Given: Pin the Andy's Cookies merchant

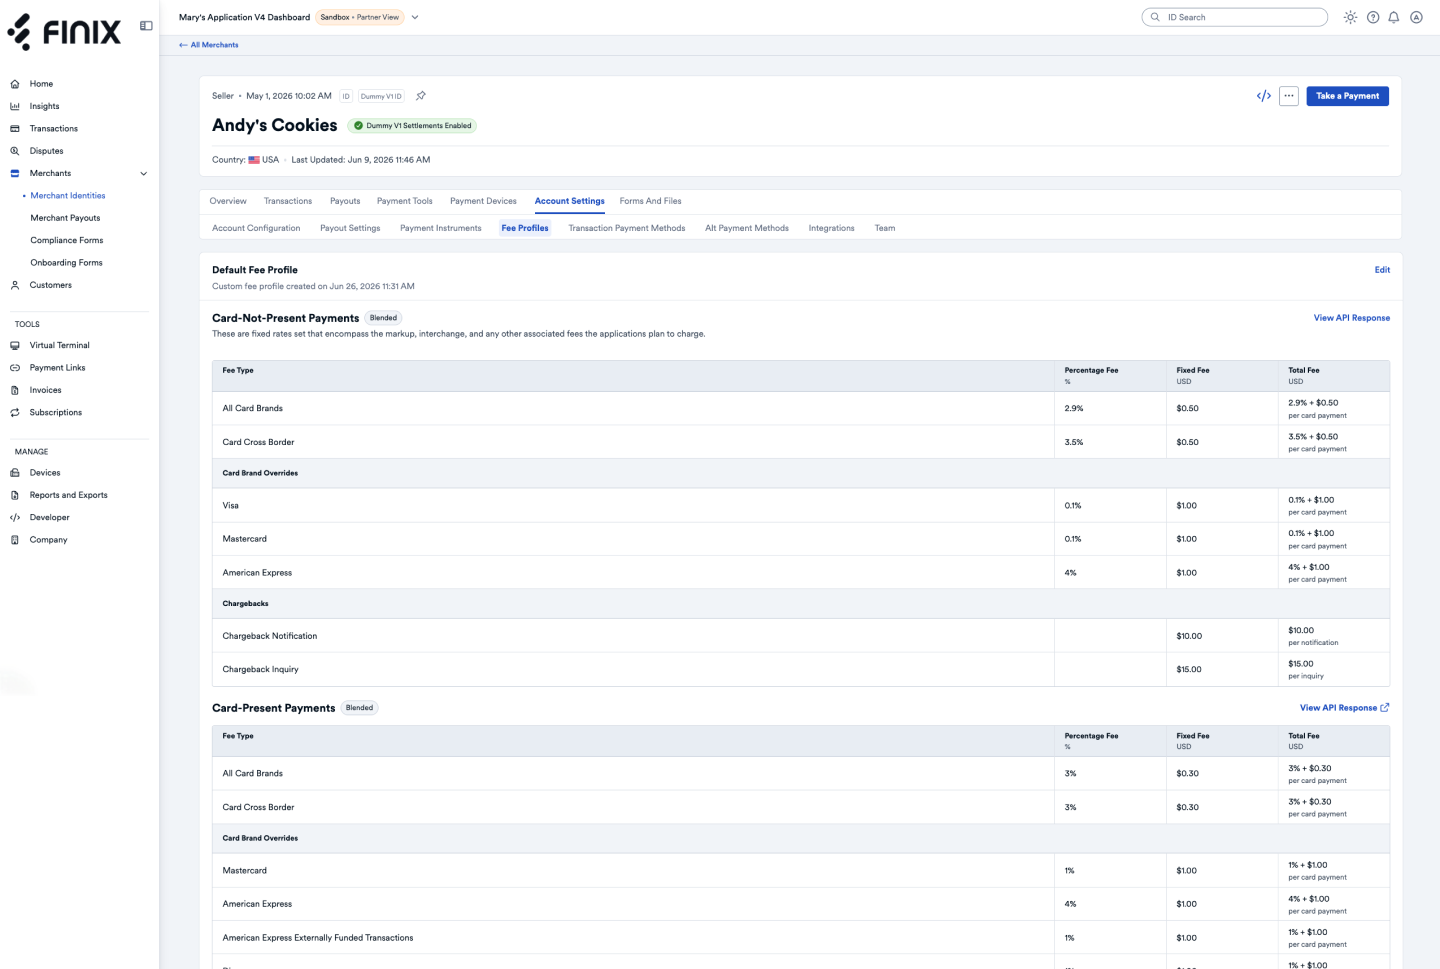Looking at the screenshot, I should pos(421,96).
